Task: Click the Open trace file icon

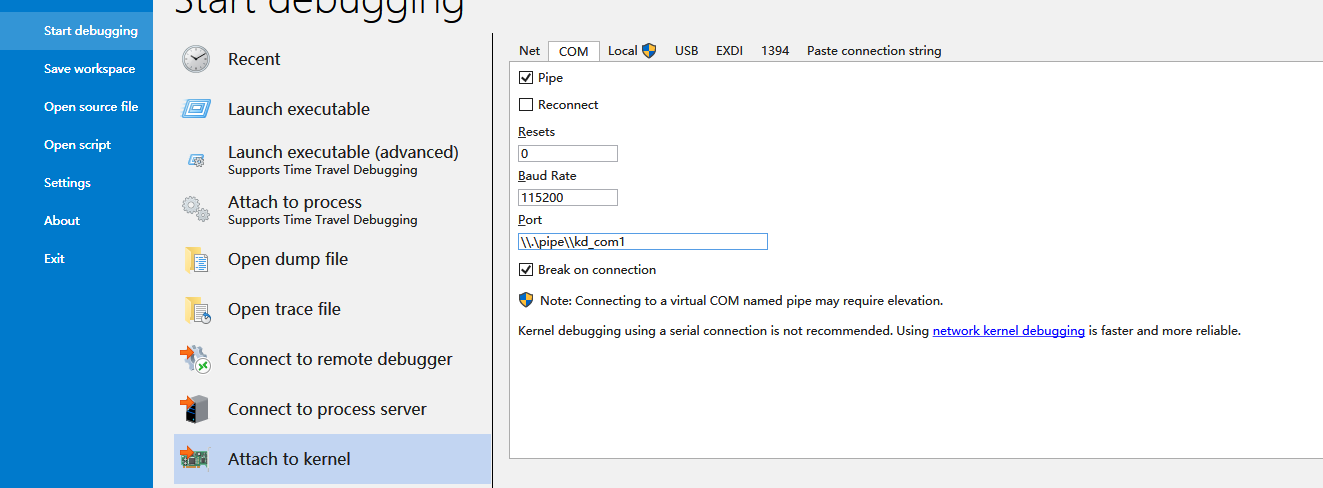Action: coord(196,310)
